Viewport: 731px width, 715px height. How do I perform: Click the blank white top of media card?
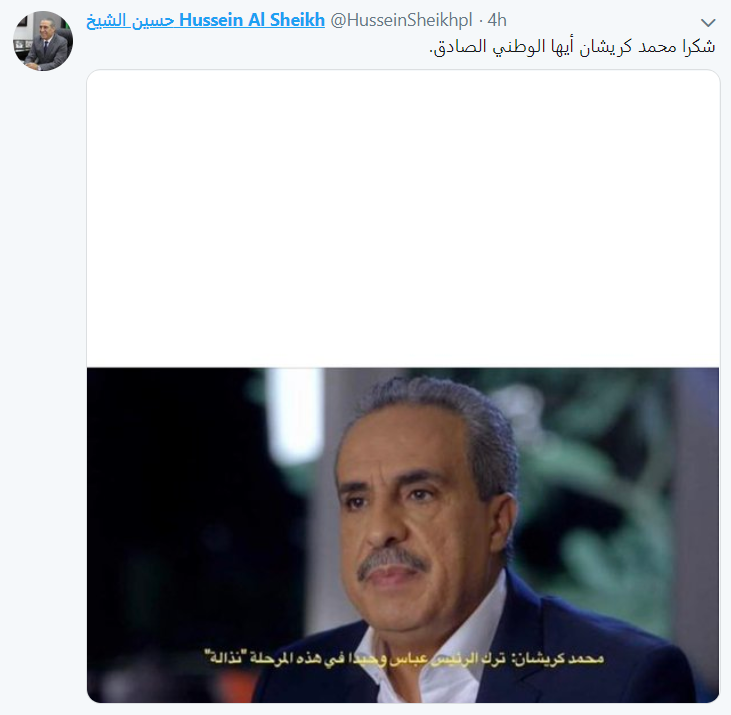(403, 218)
